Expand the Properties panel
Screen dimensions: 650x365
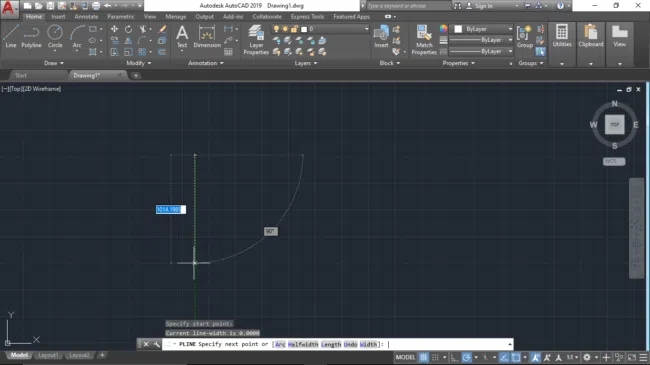click(x=458, y=63)
